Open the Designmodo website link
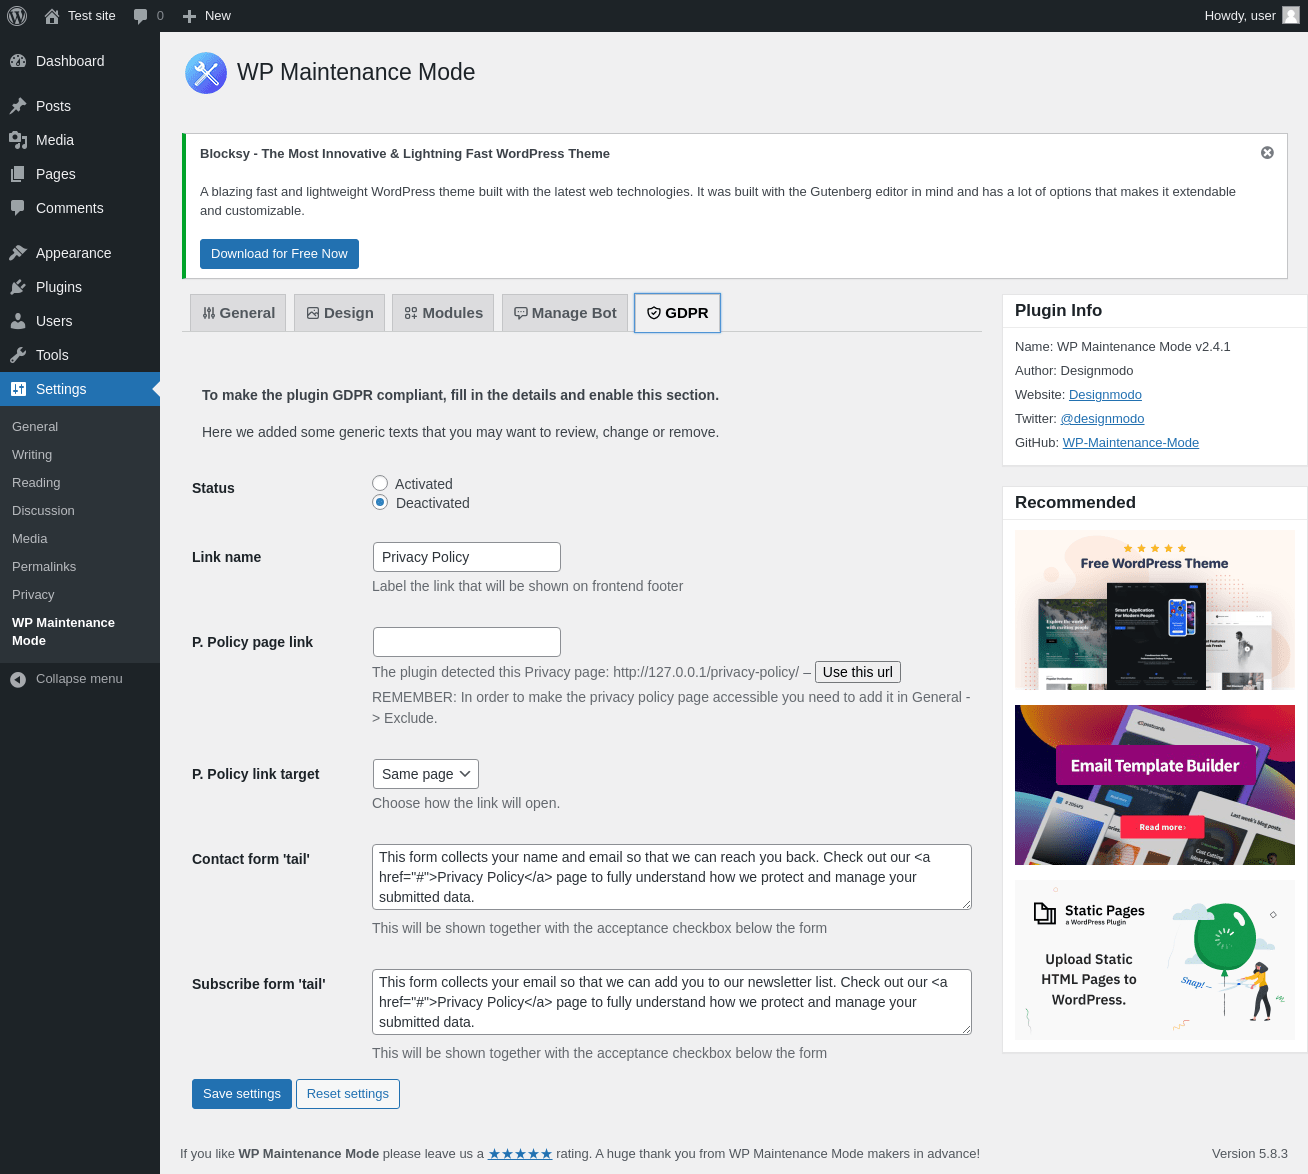The width and height of the screenshot is (1308, 1174). tap(1105, 395)
